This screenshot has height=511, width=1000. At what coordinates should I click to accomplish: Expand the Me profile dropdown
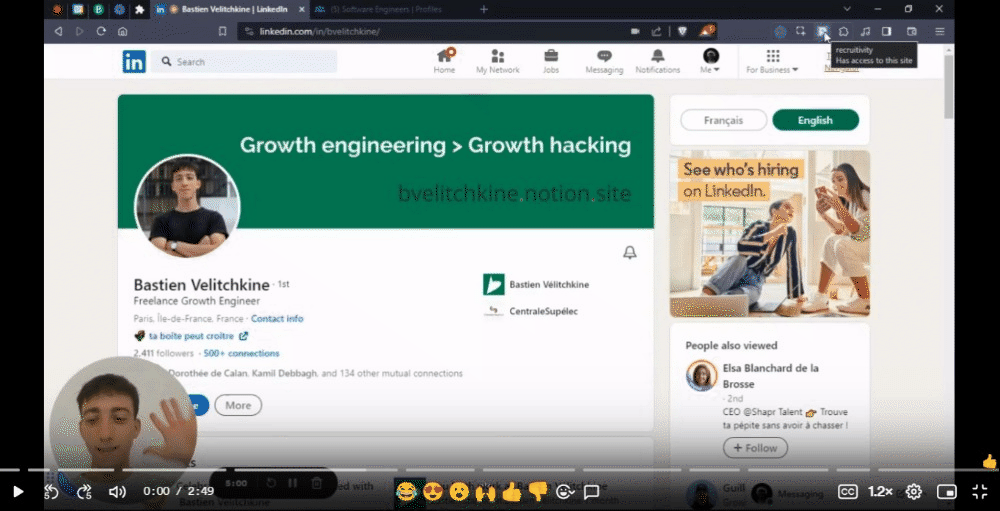pos(710,61)
